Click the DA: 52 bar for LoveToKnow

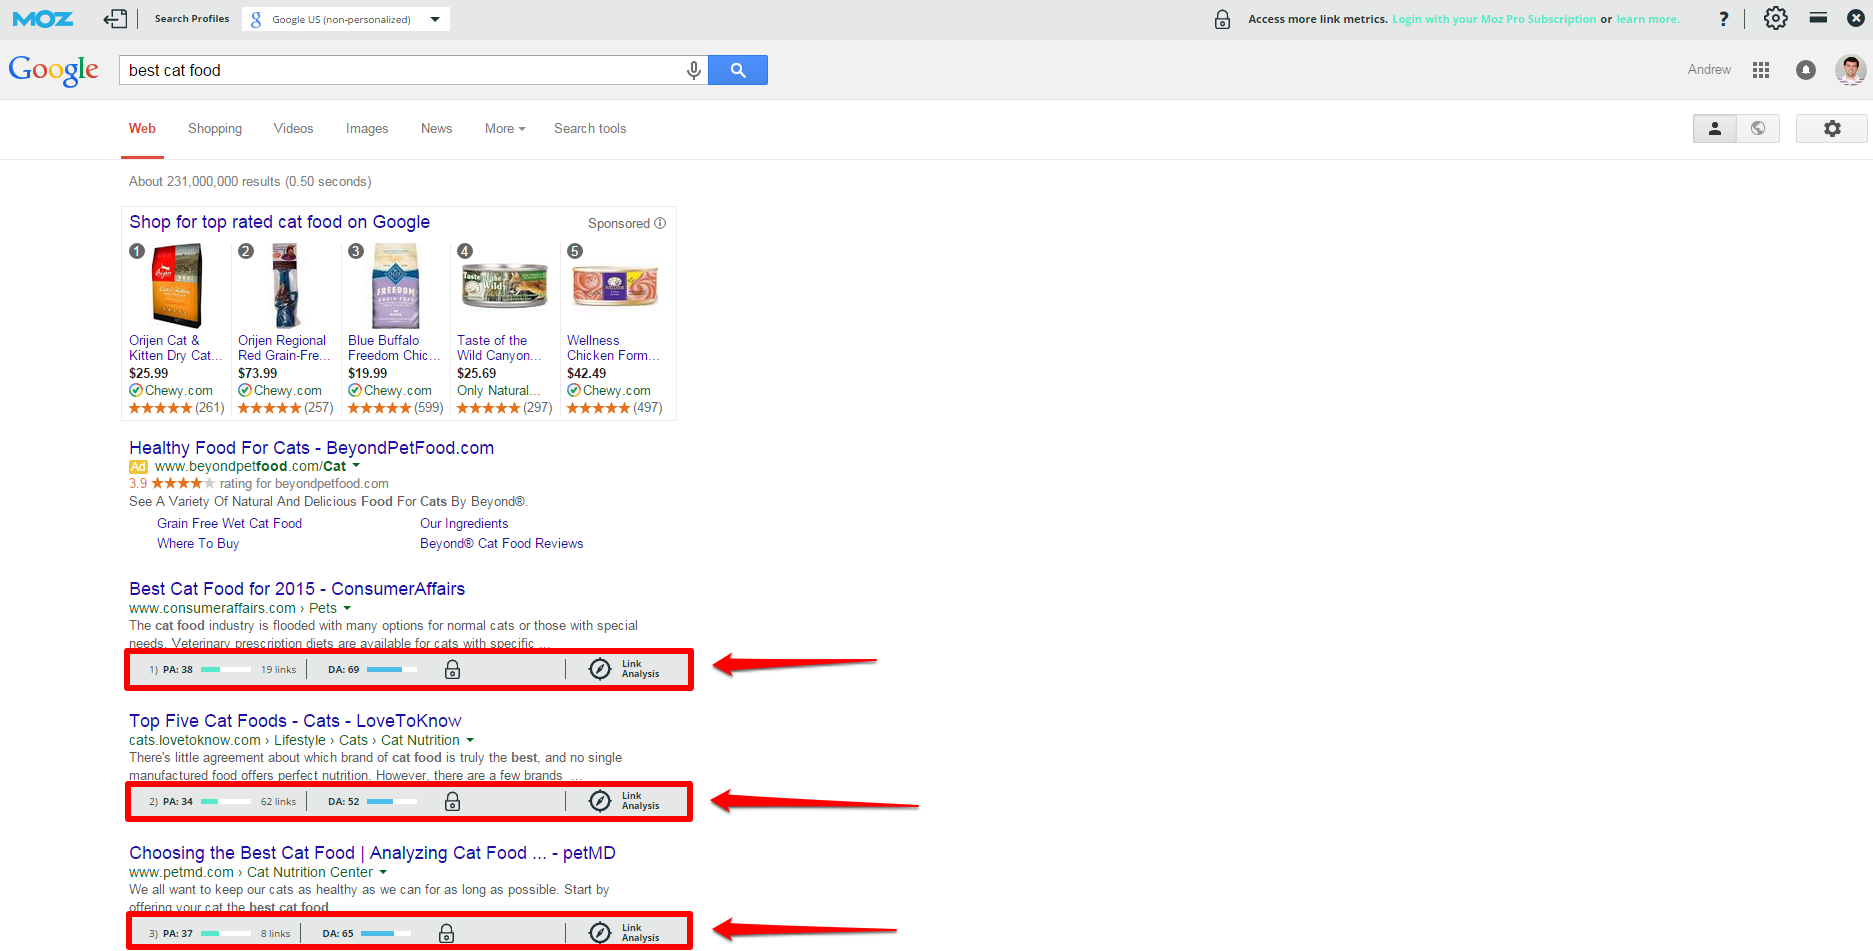coord(392,802)
